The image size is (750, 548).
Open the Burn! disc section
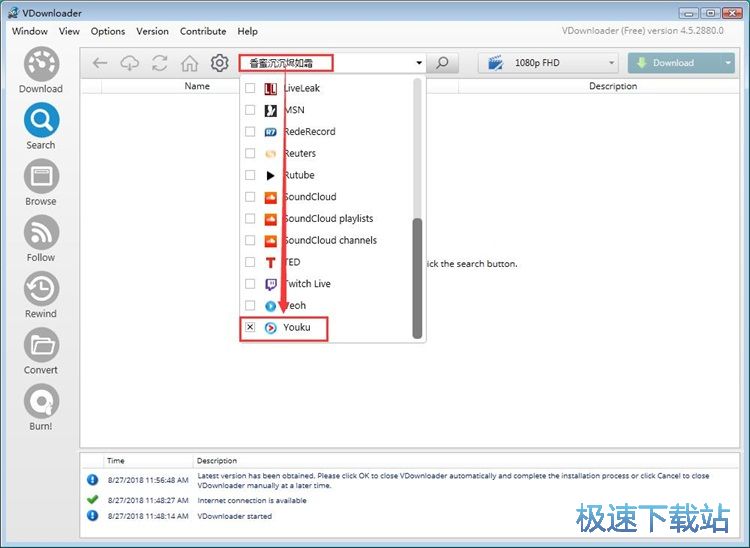click(x=41, y=407)
